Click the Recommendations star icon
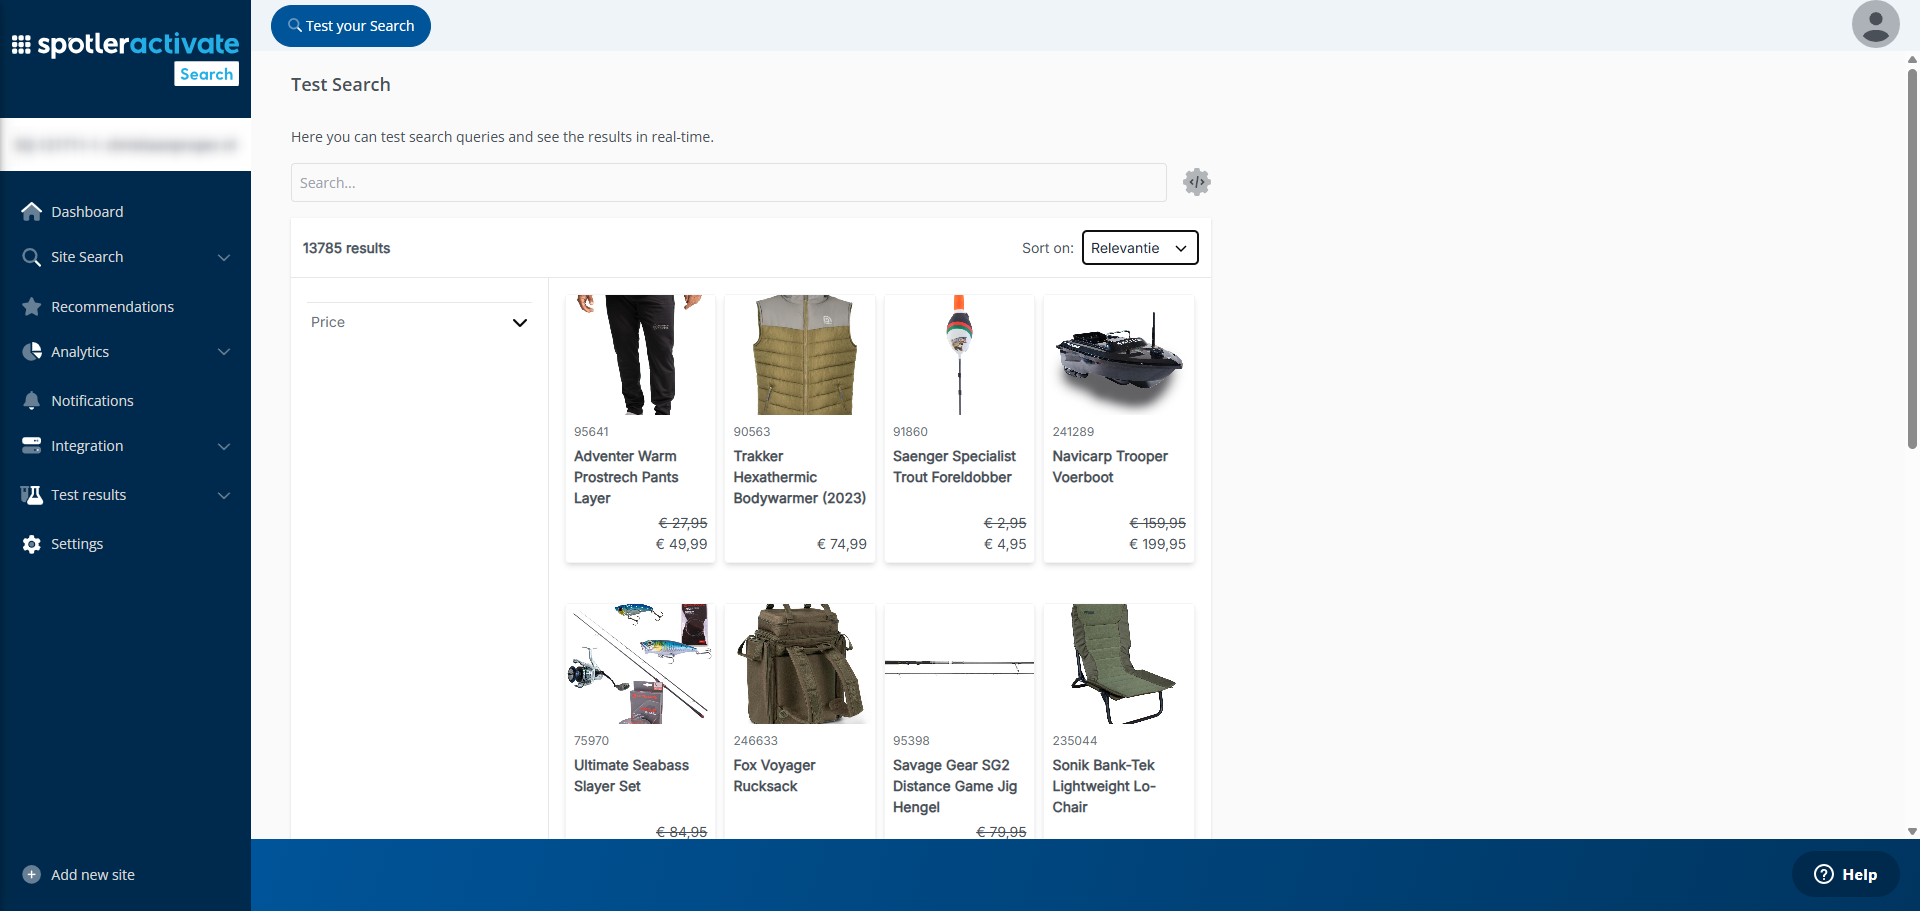The height and width of the screenshot is (911, 1920). (x=32, y=307)
